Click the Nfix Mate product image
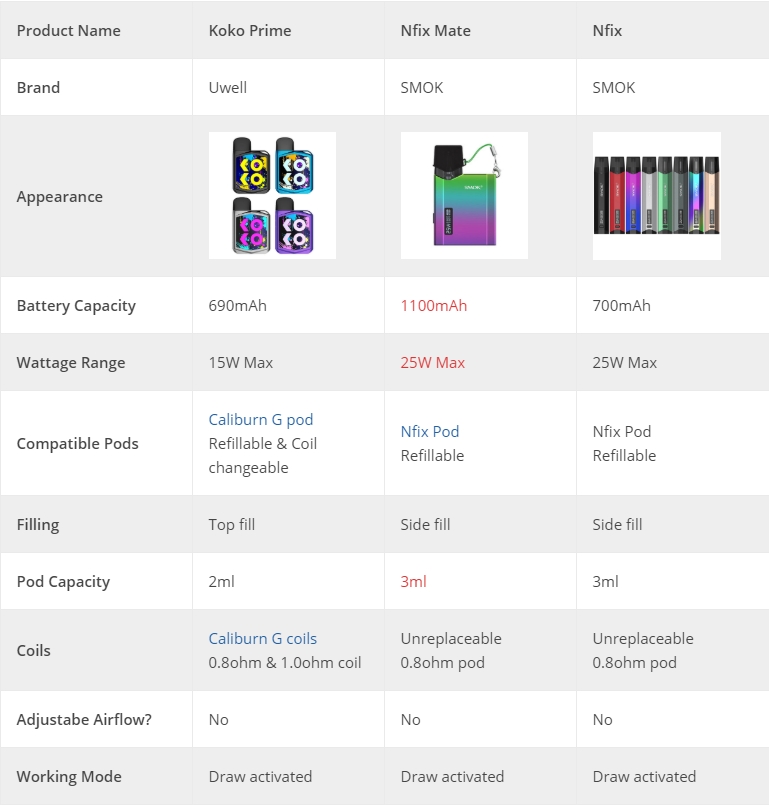769x805 pixels. (x=465, y=196)
